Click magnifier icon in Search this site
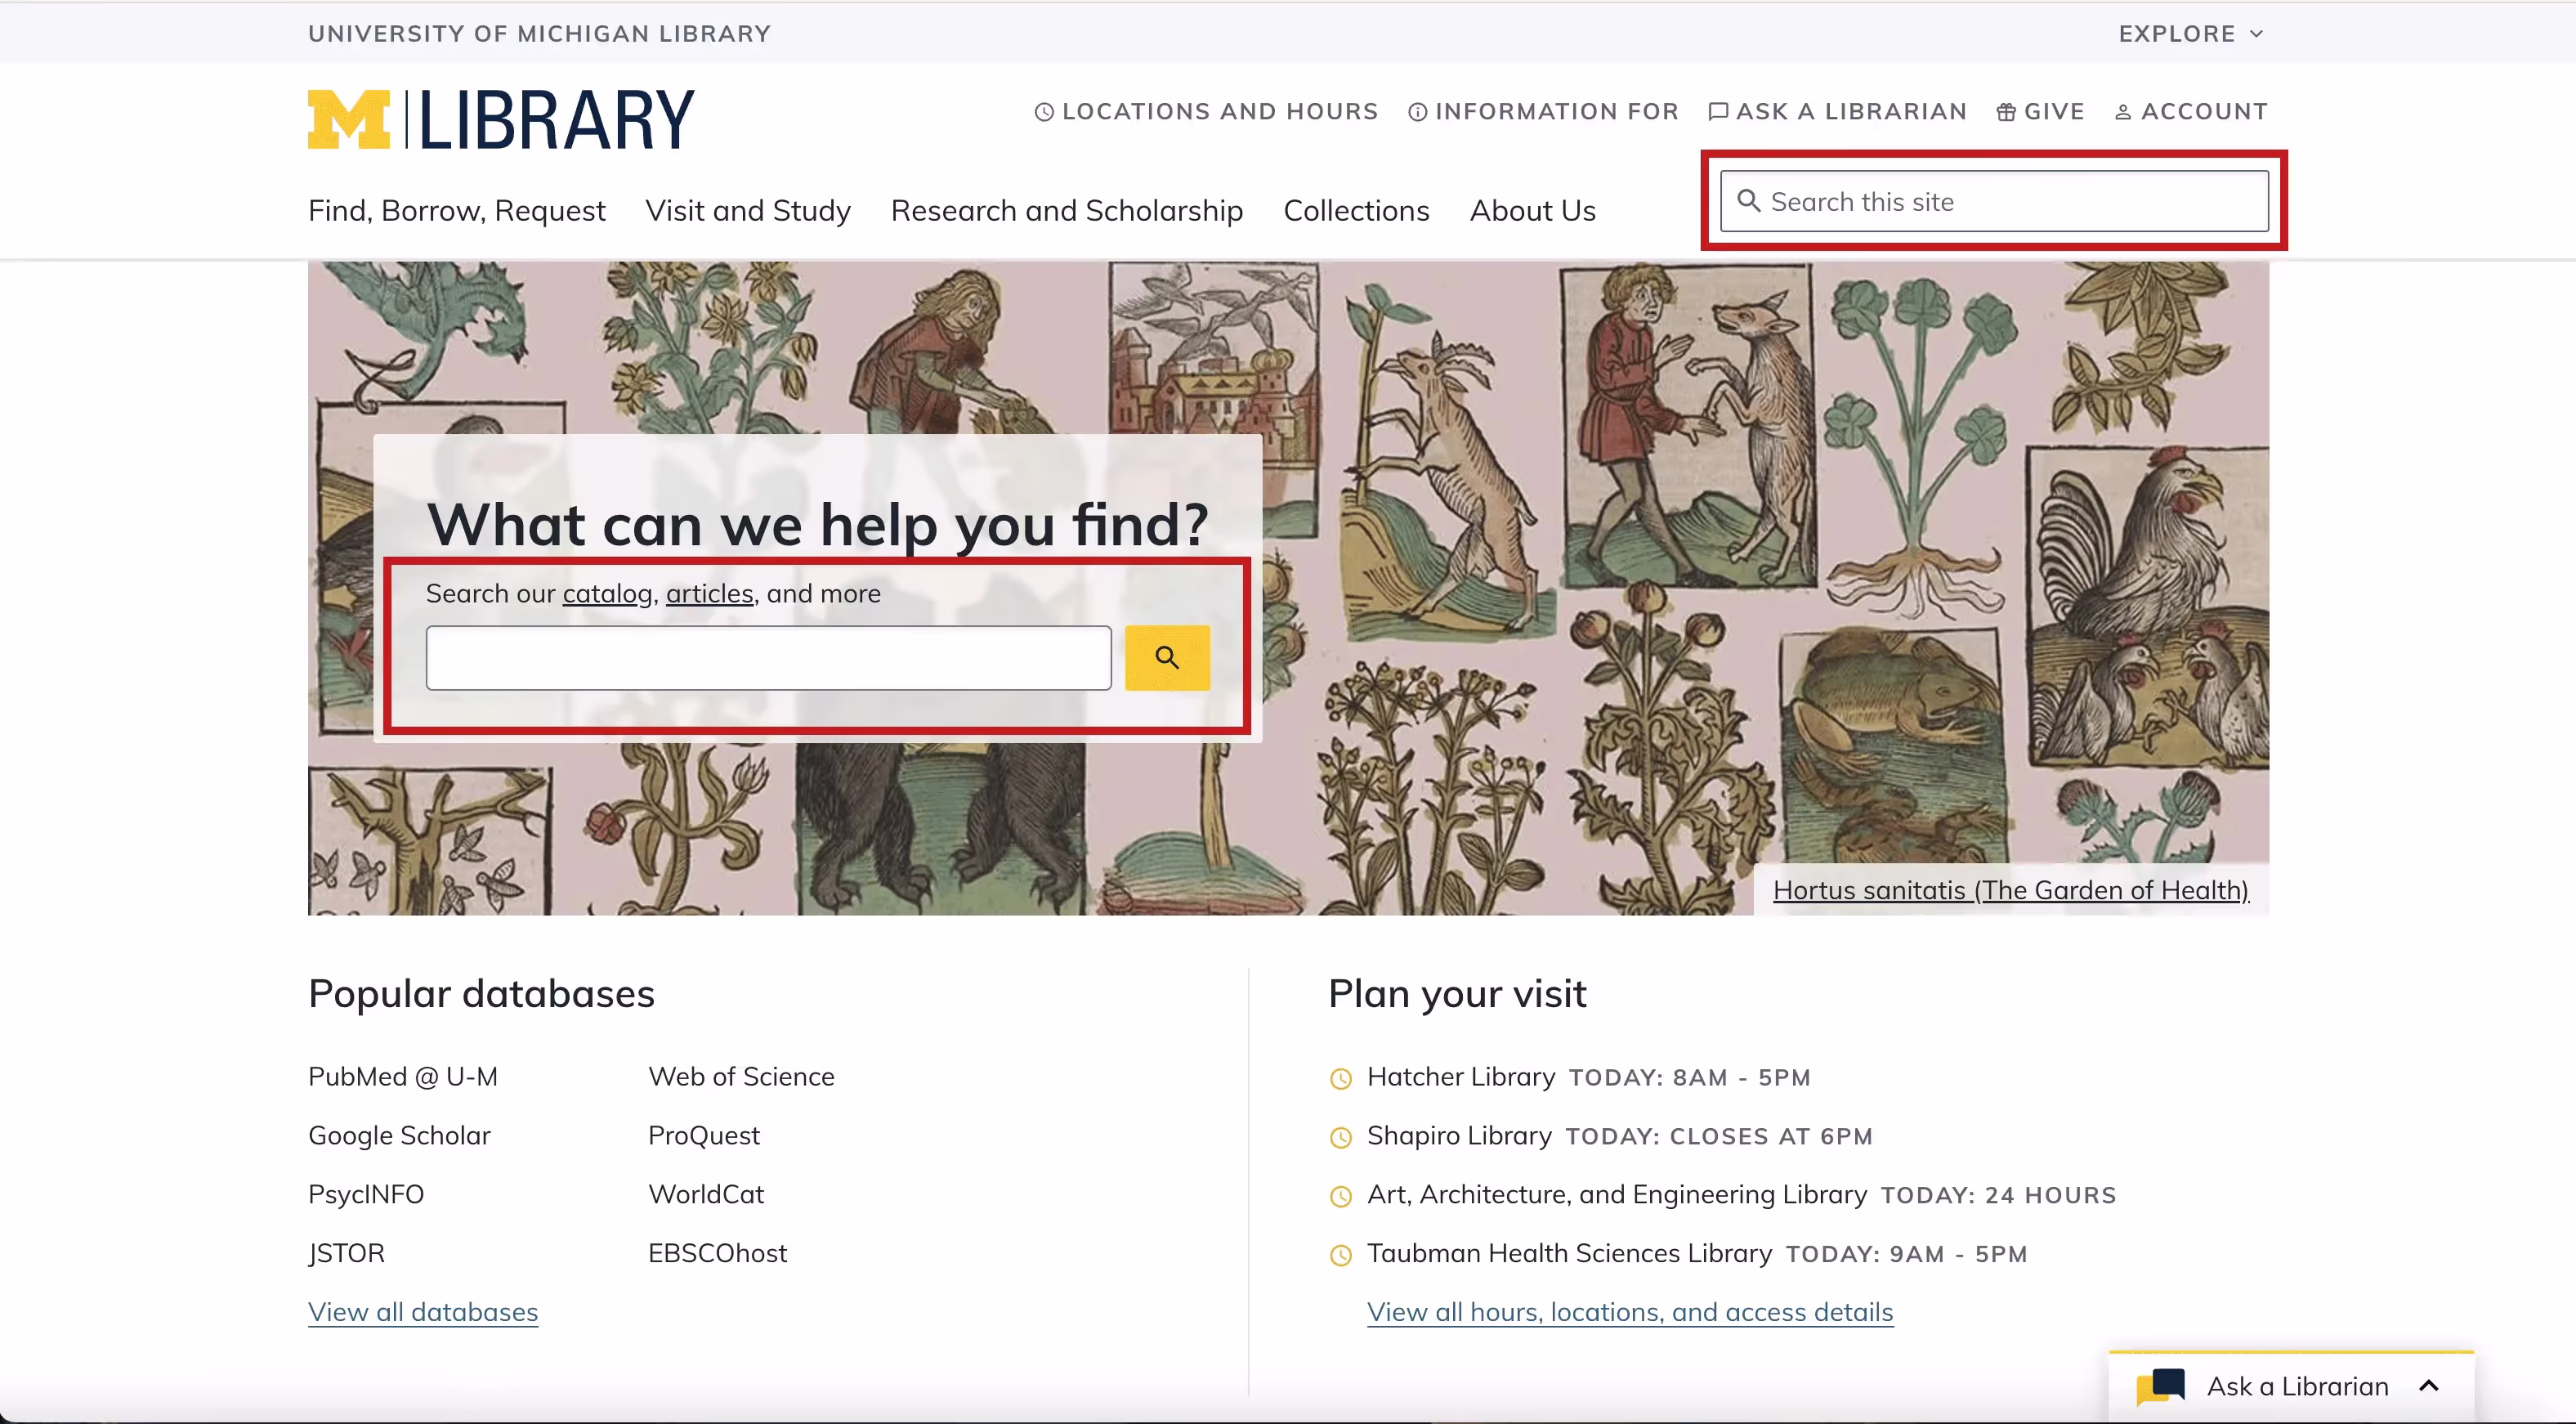This screenshot has width=2576, height=1424. click(x=1748, y=201)
